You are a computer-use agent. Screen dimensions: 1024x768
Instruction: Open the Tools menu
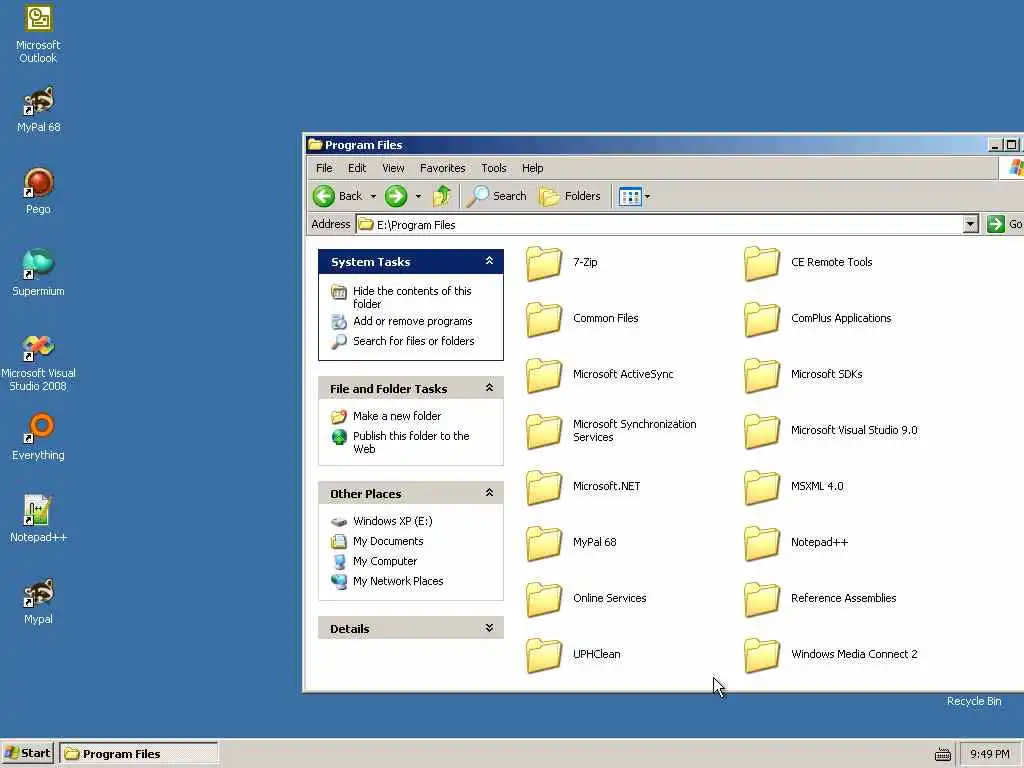494,168
